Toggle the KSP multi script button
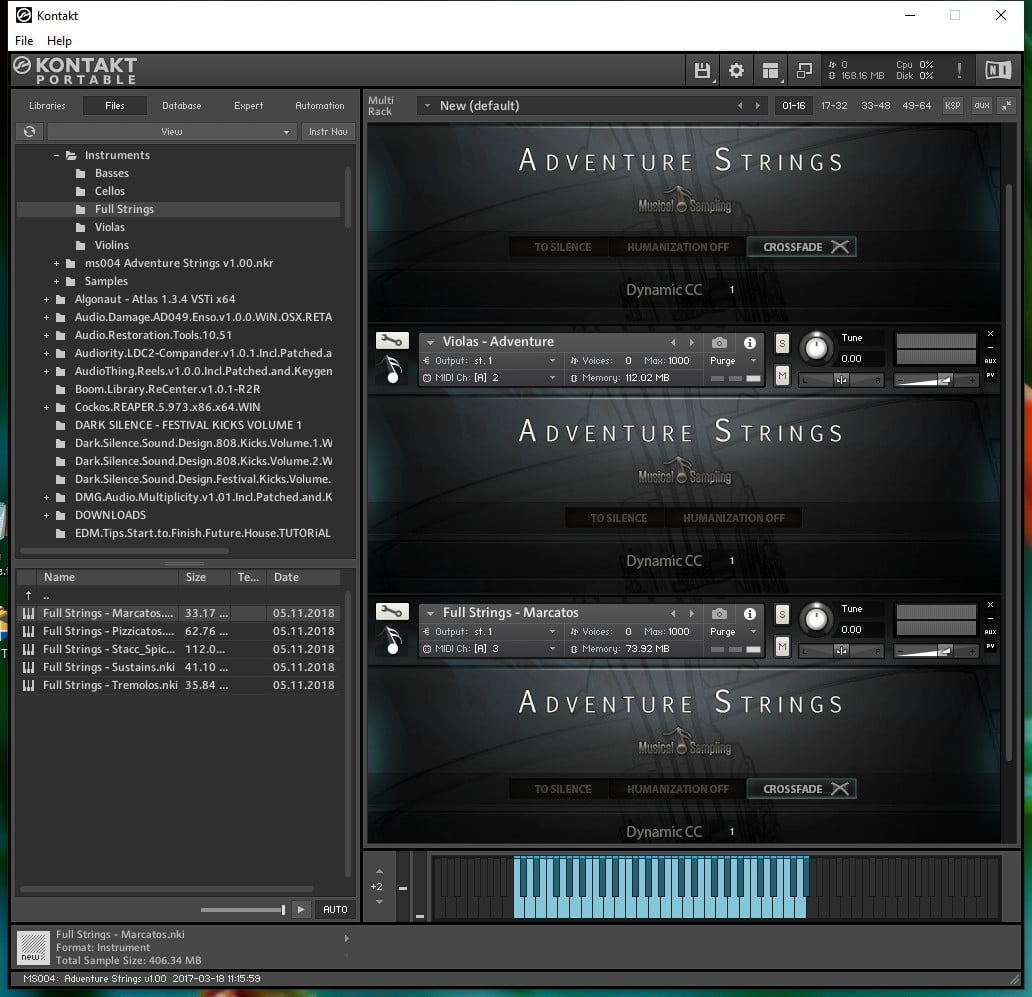1032x997 pixels. click(x=952, y=106)
